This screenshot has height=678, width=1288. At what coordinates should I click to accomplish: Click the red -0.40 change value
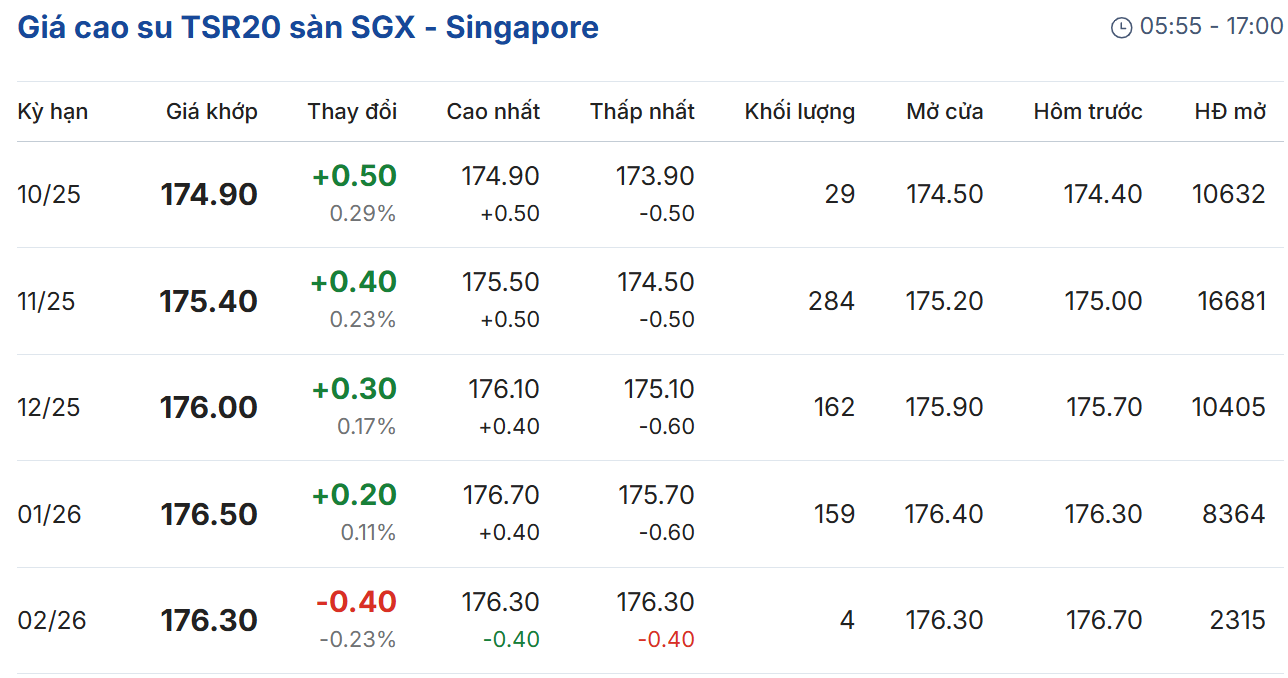pyautogui.click(x=356, y=602)
